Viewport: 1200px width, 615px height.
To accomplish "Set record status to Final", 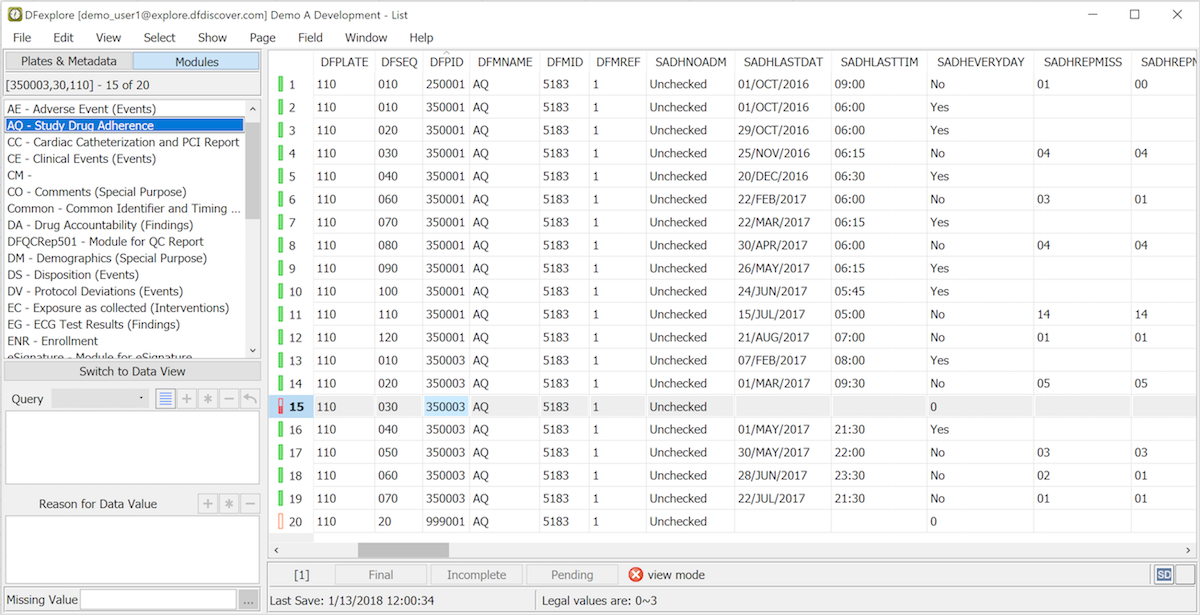I will click(381, 575).
